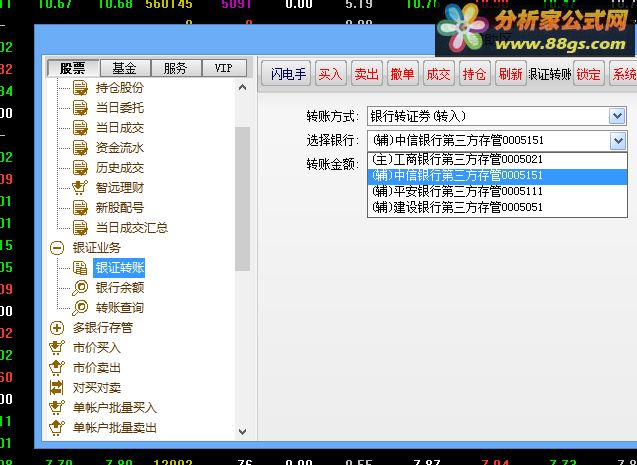Collapse the 银证业务 tree node

(57, 248)
